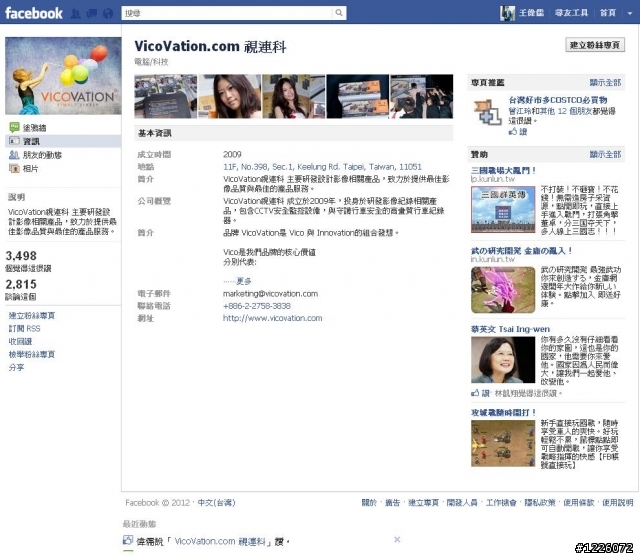Open 相片 photos in sidebar

point(30,169)
